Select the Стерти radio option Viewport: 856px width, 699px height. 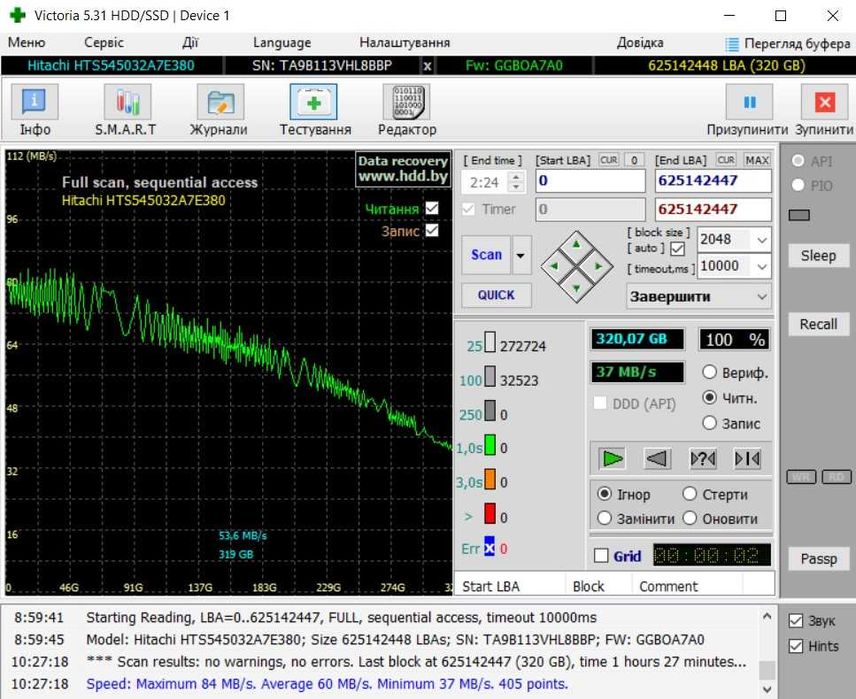[690, 494]
